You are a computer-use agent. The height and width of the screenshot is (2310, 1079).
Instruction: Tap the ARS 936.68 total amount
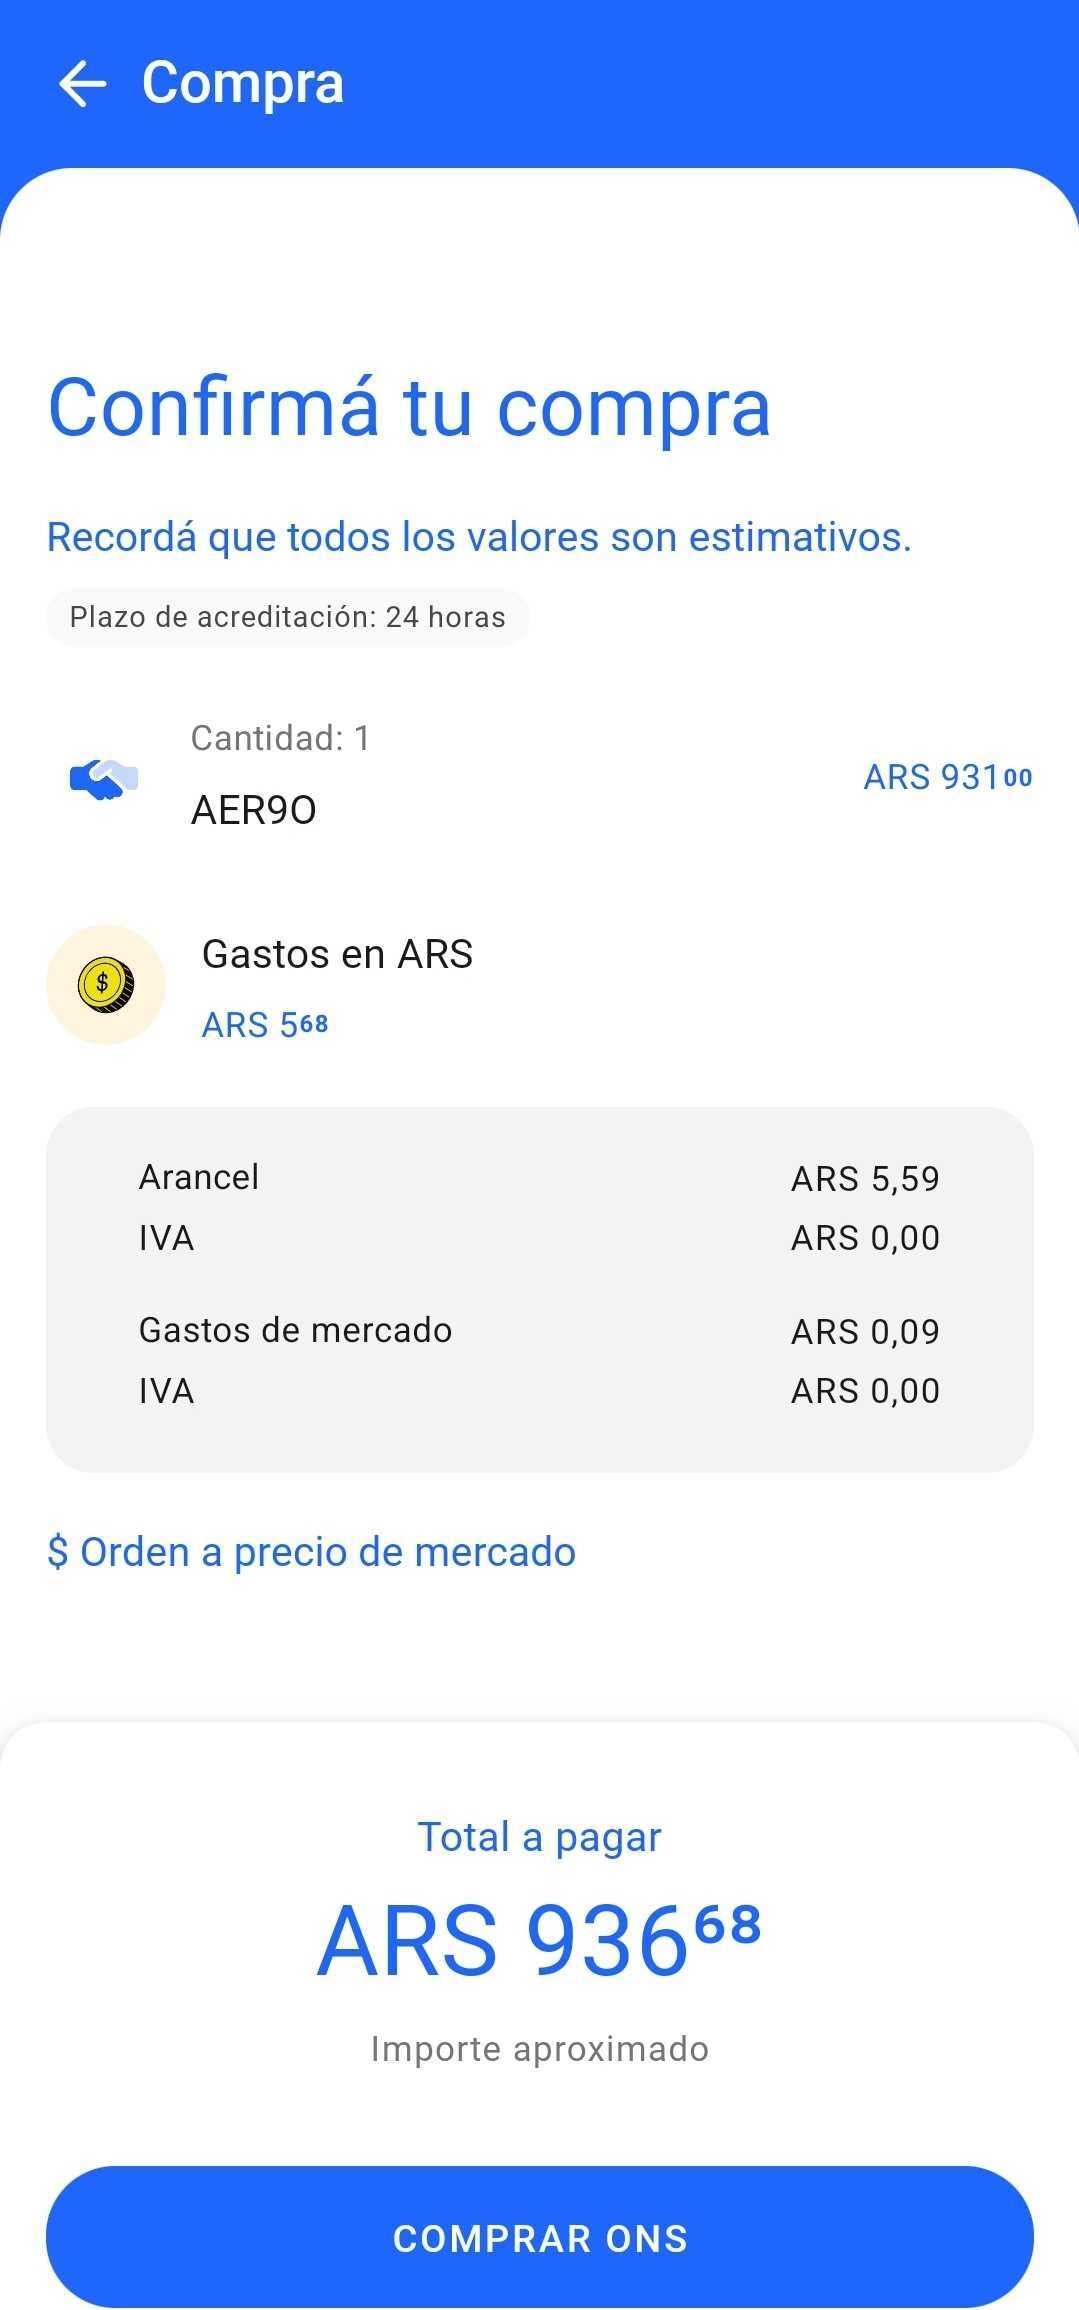point(540,1941)
